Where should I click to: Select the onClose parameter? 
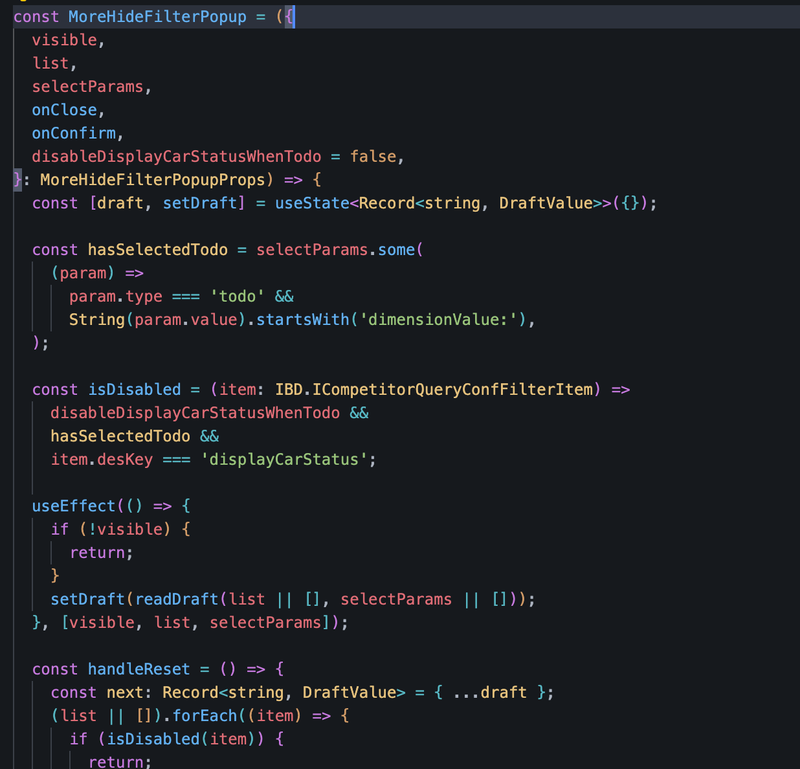coord(64,110)
